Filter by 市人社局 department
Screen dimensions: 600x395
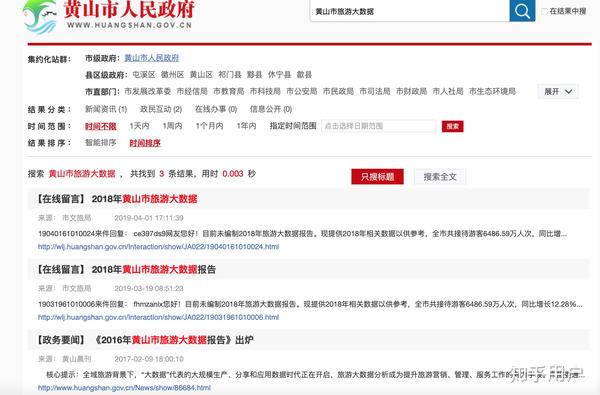coord(448,91)
